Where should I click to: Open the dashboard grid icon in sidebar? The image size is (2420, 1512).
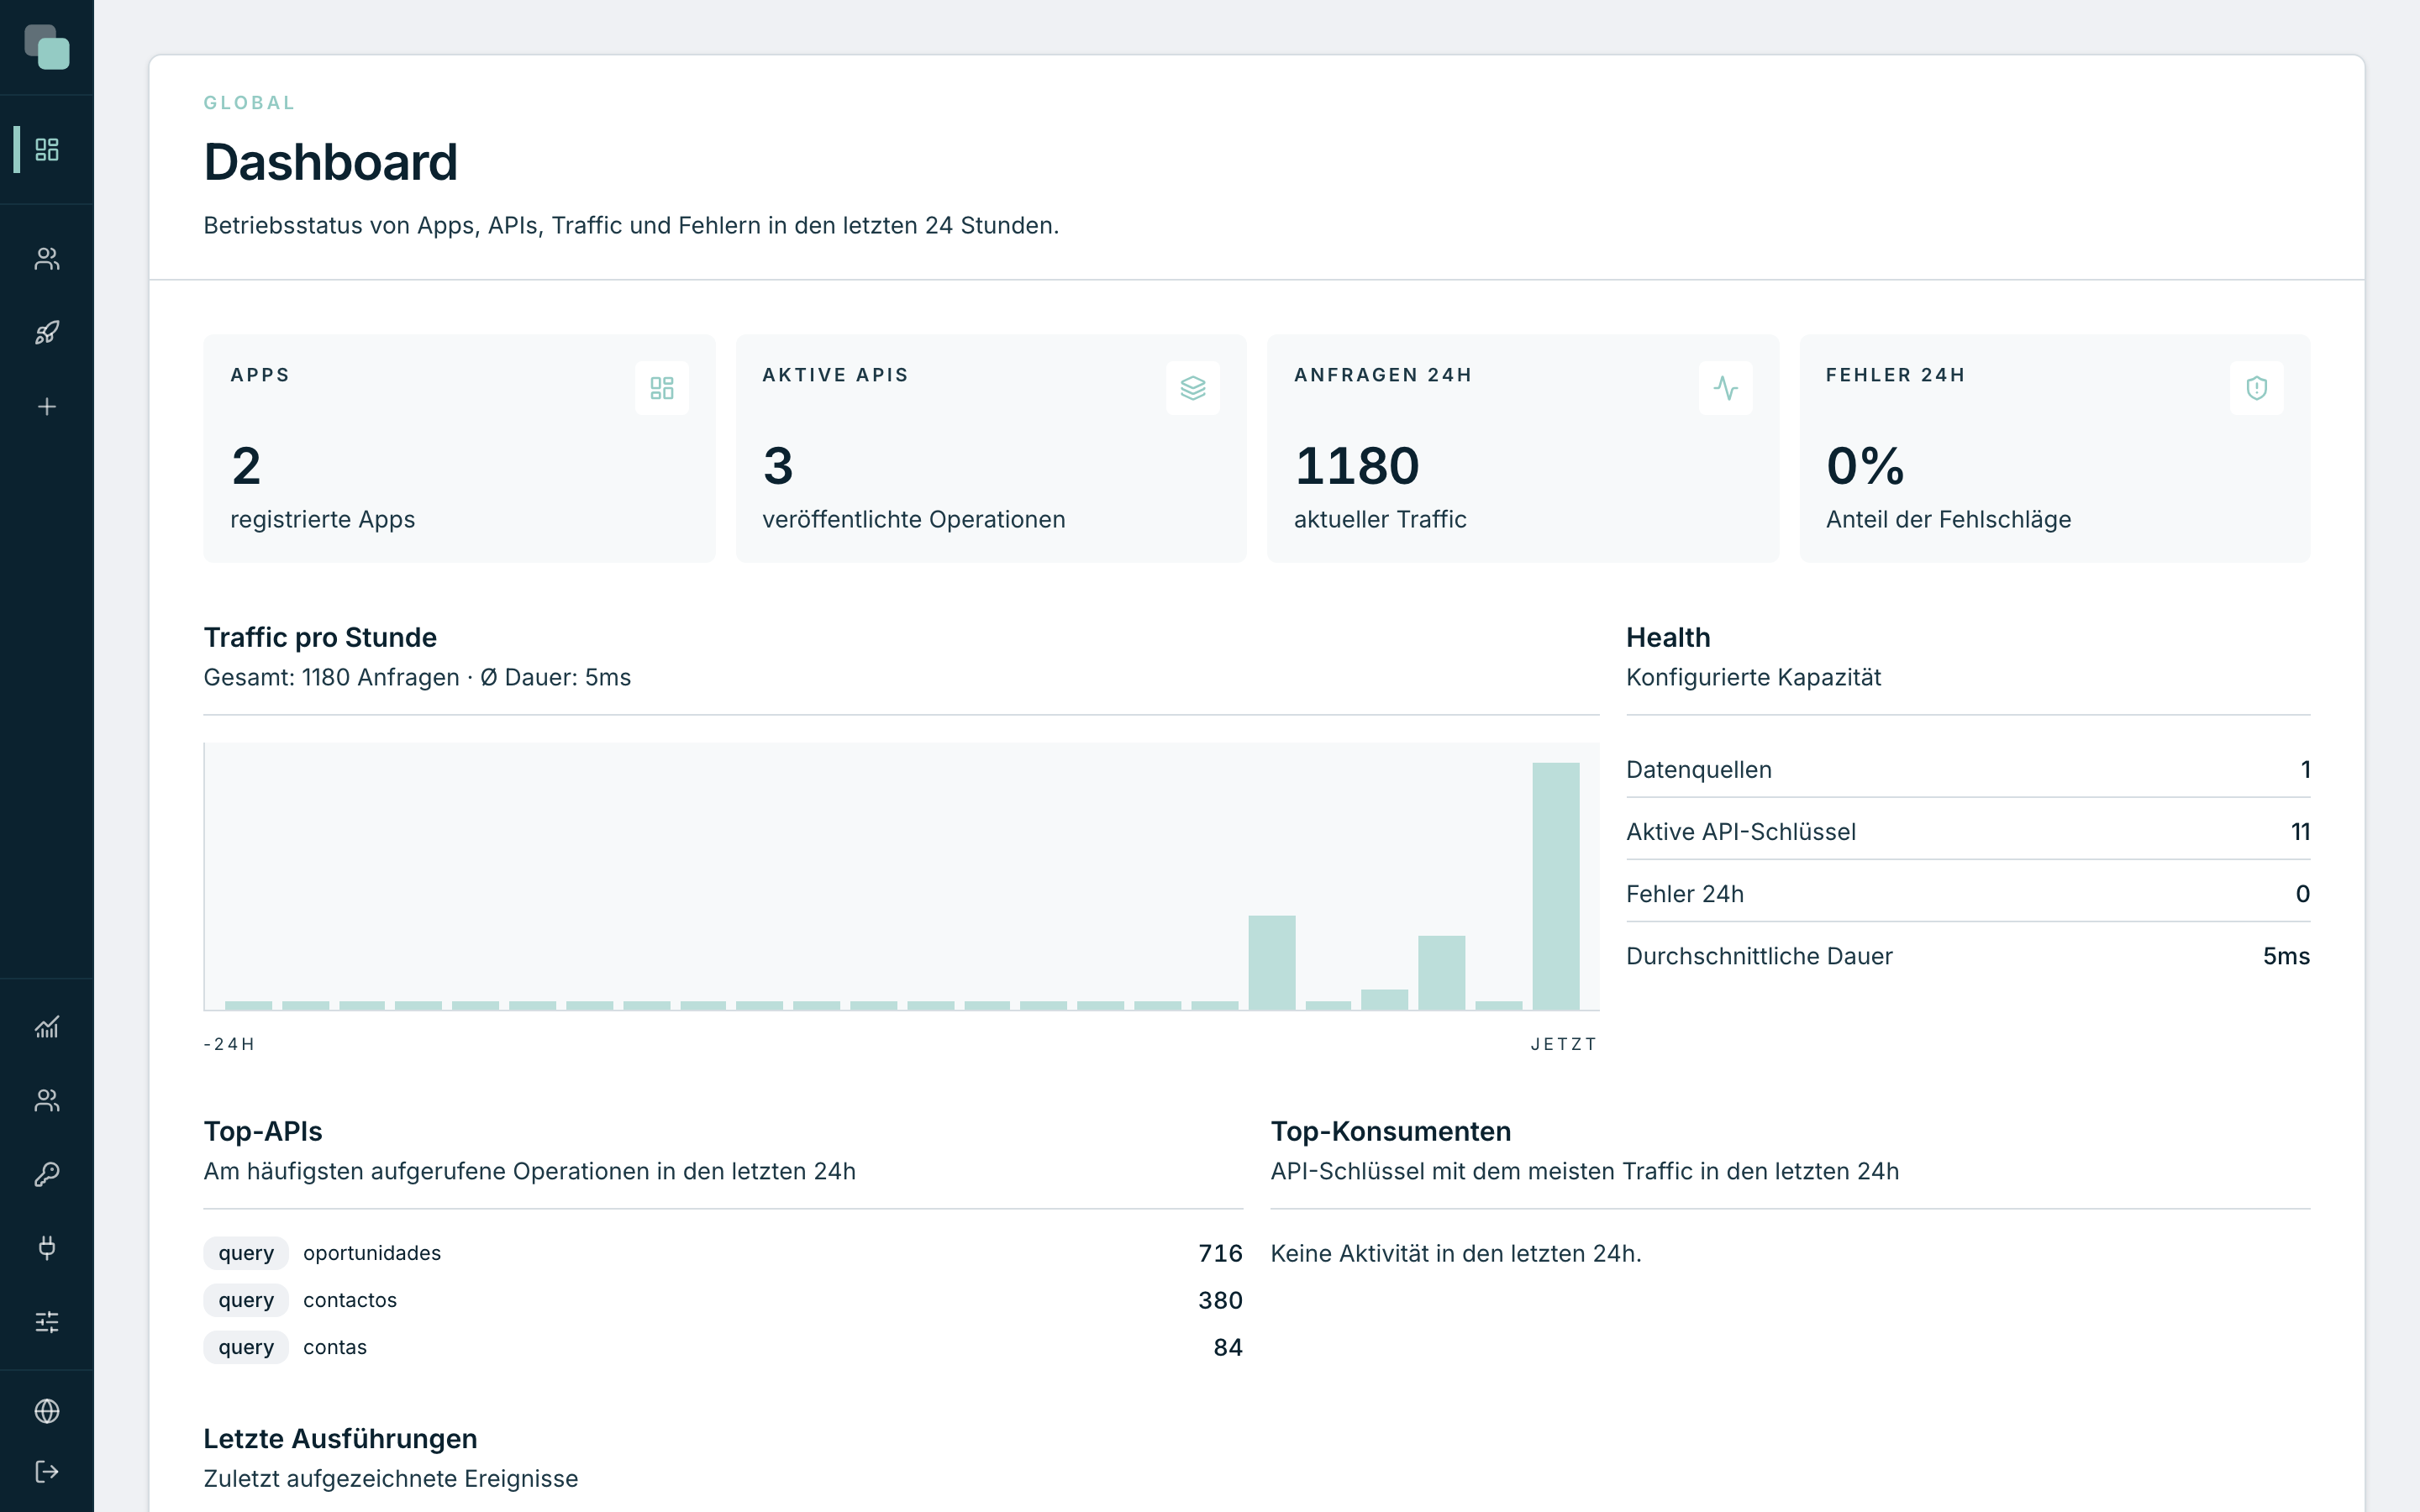(47, 149)
